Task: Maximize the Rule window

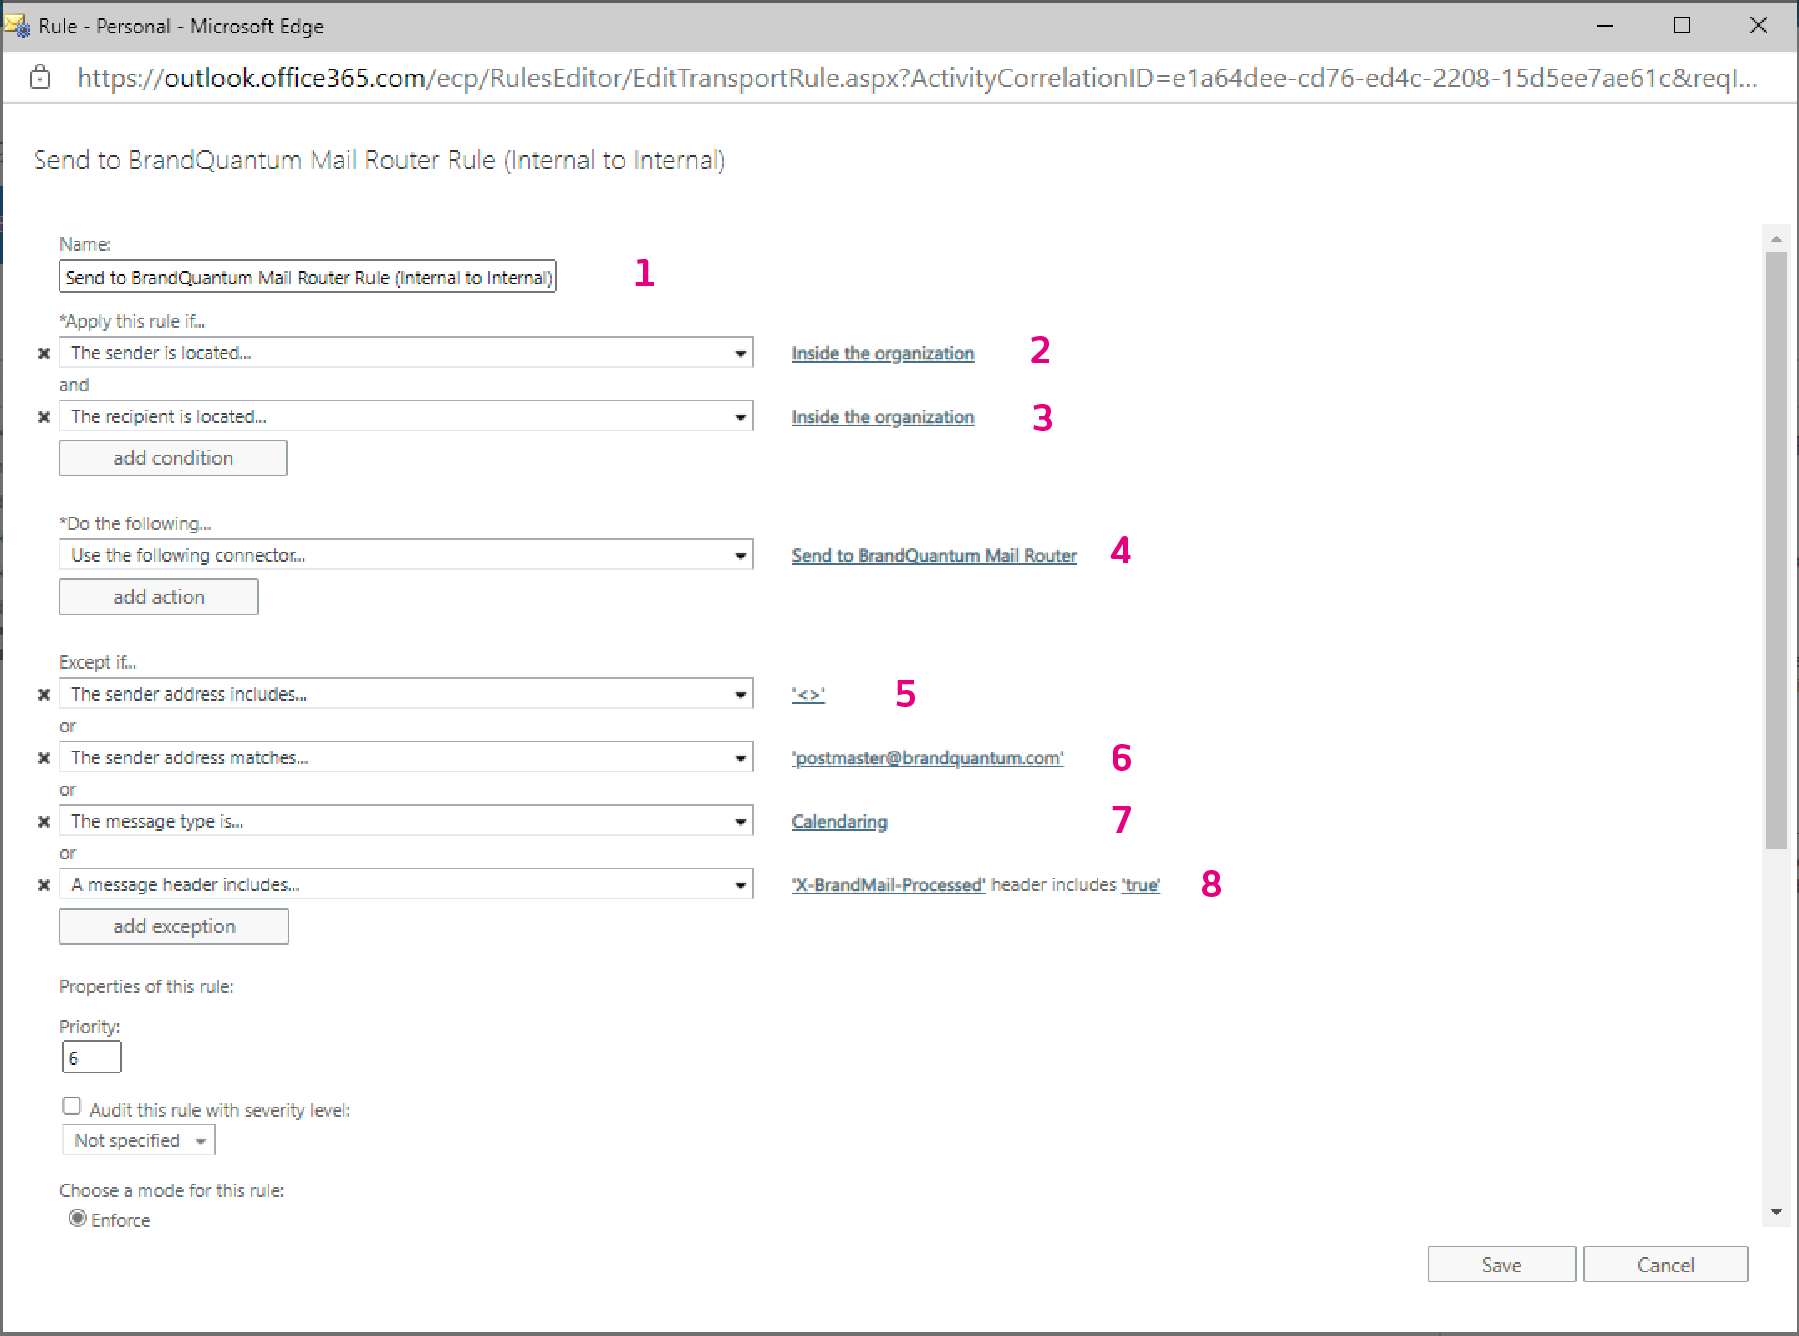Action: [x=1682, y=26]
